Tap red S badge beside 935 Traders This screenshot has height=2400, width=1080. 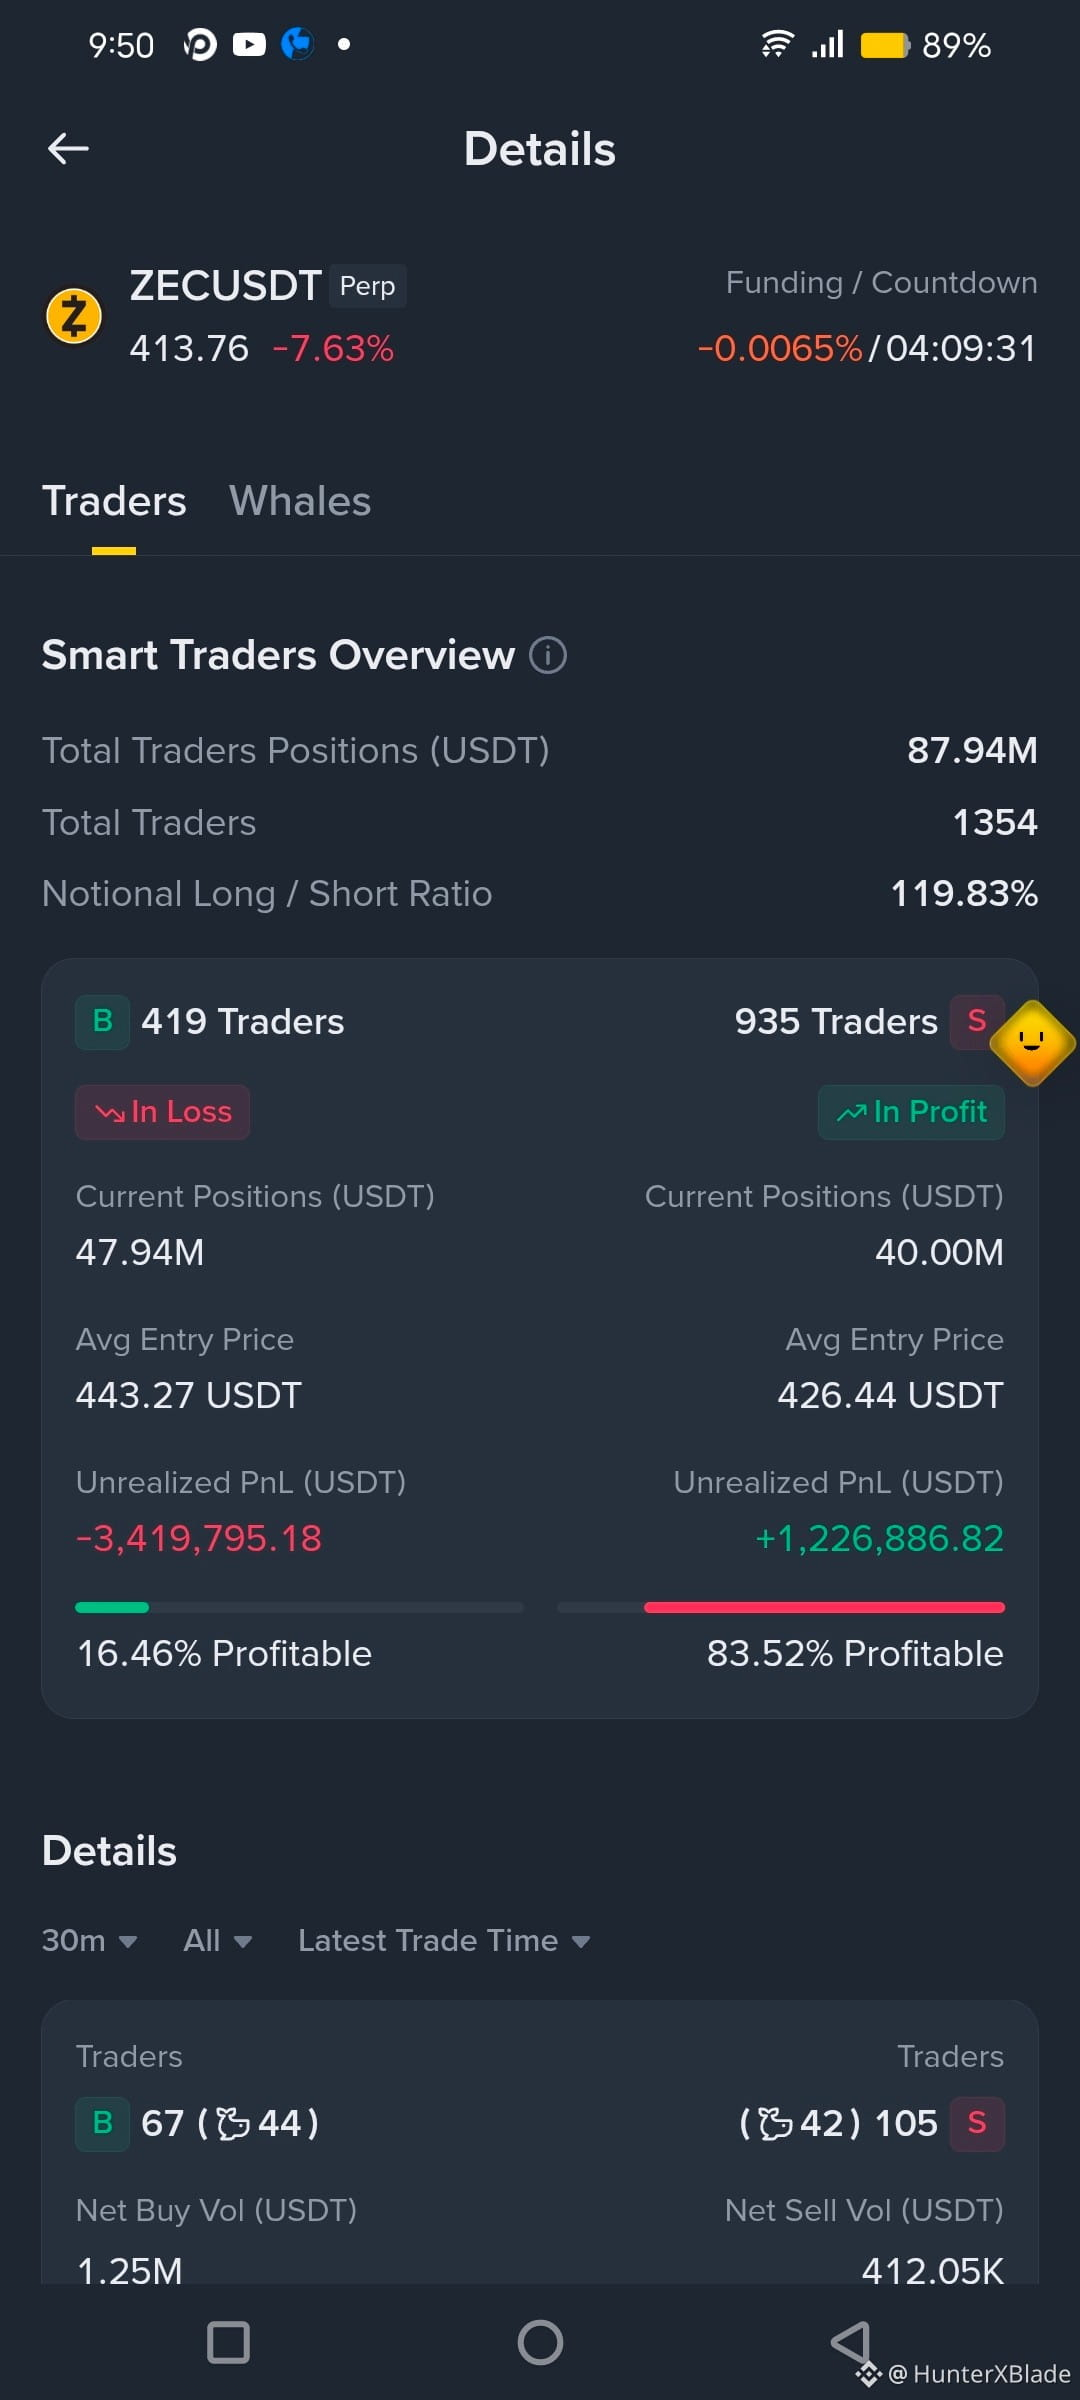pyautogui.click(x=976, y=1022)
